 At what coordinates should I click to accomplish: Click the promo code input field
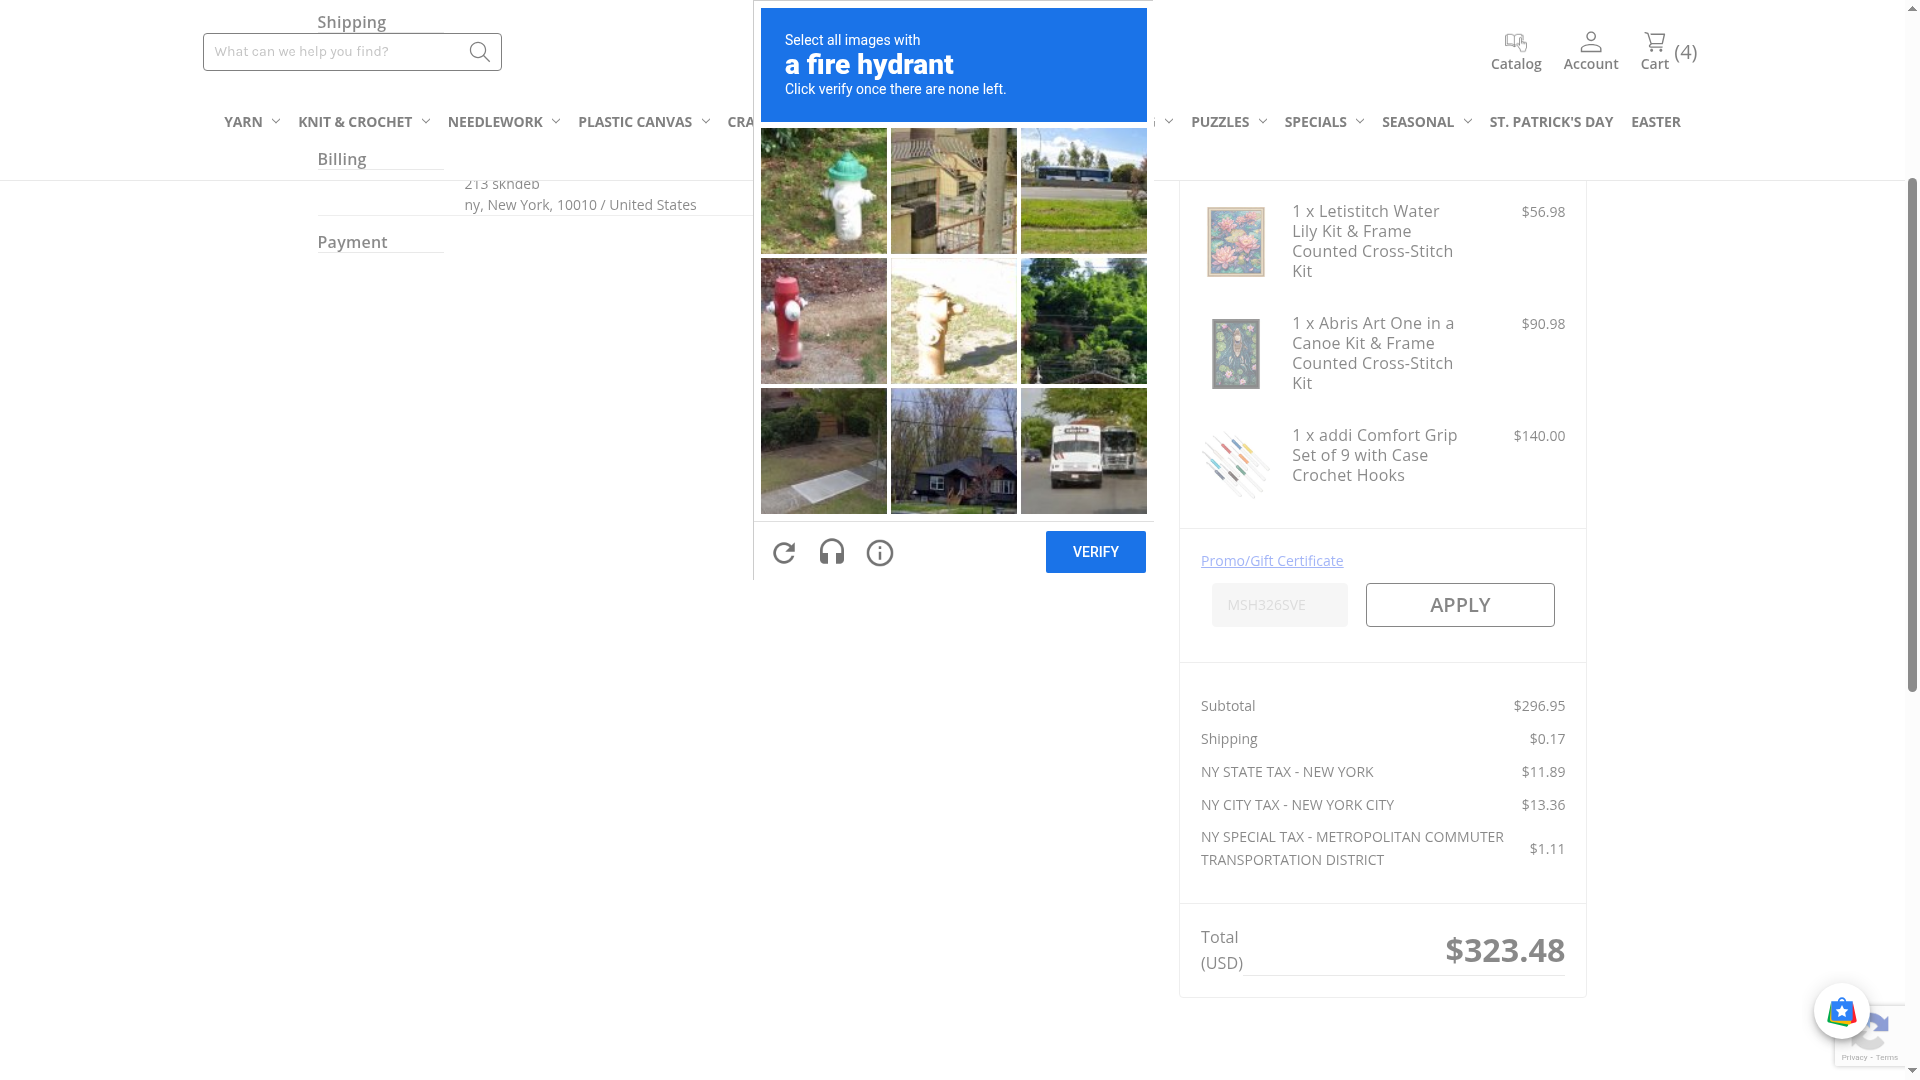point(1279,605)
